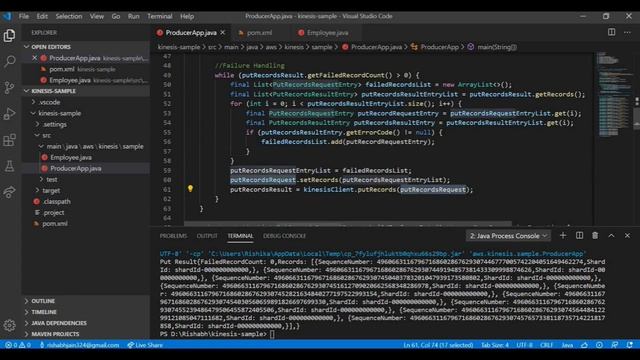Expand the Maven Projects section

click(86, 334)
